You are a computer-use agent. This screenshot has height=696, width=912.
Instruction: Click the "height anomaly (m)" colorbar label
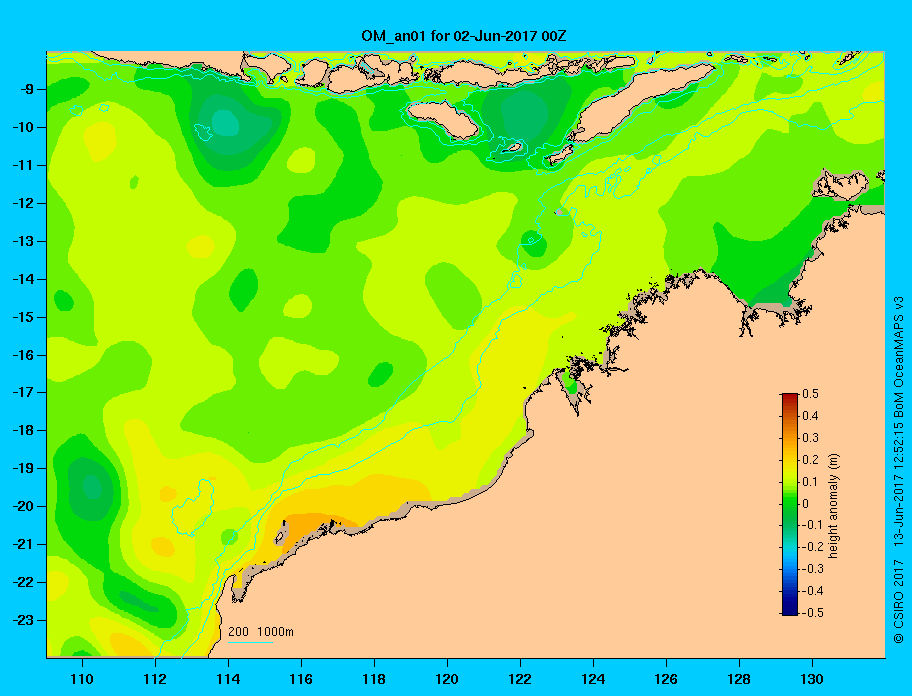click(833, 506)
